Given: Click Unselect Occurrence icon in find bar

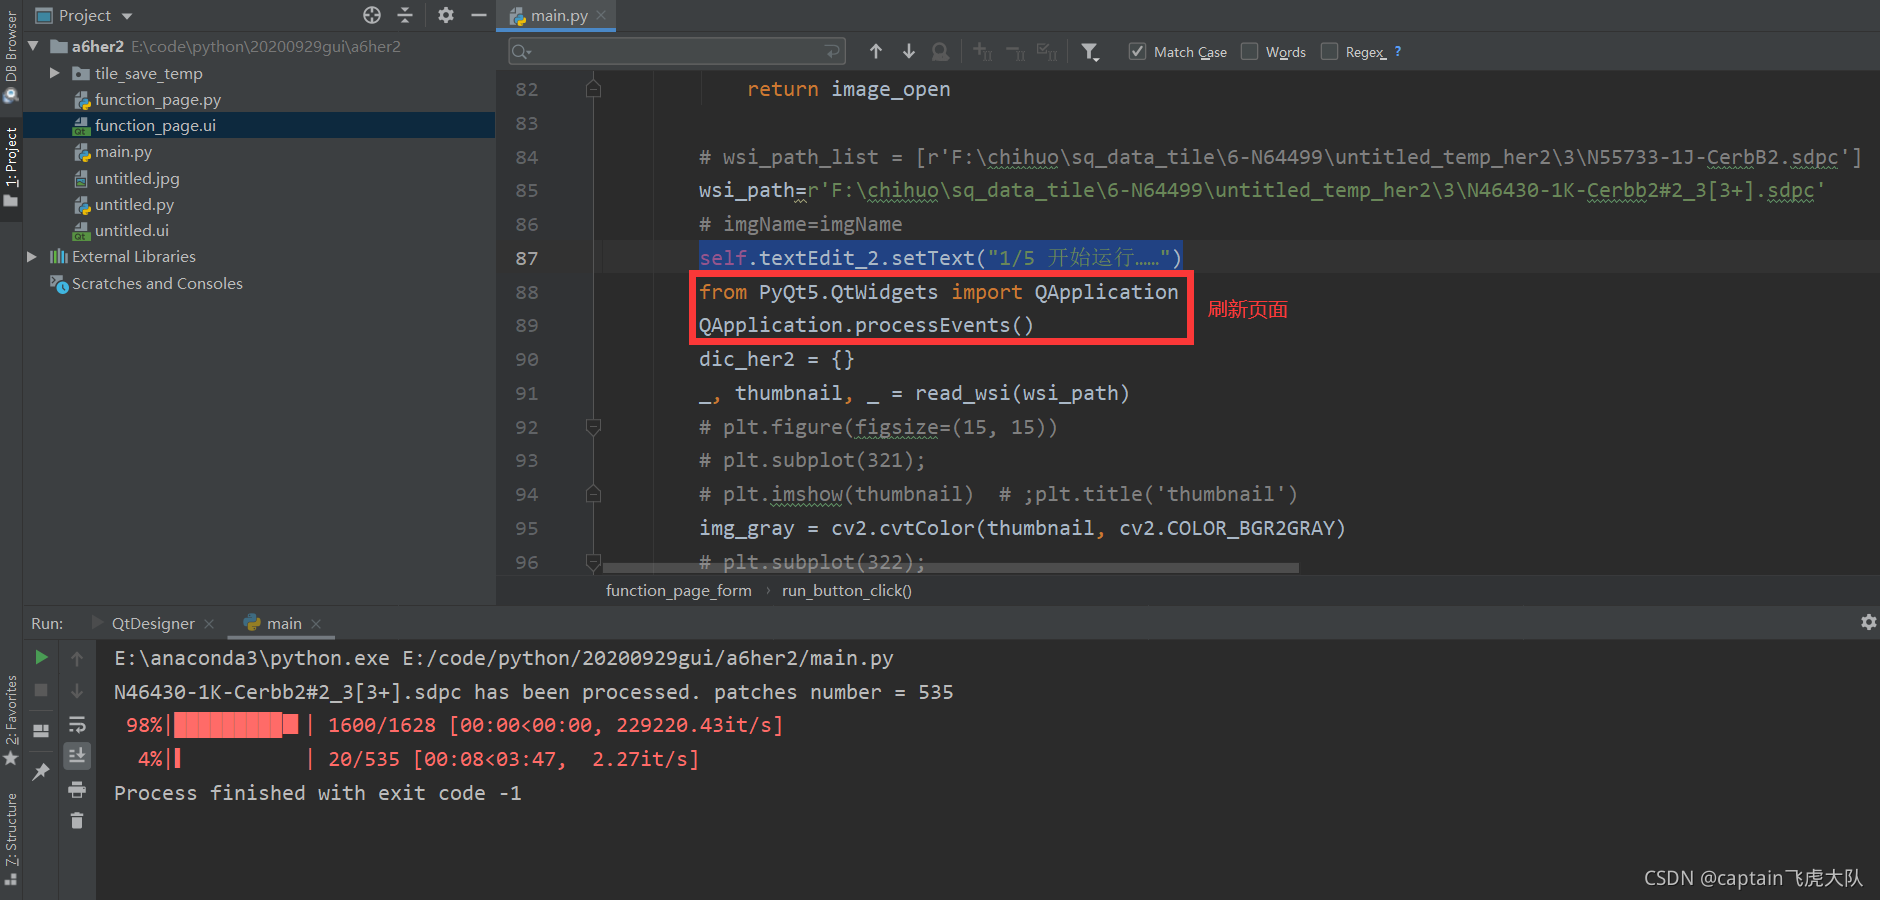Looking at the screenshot, I should pos(1016,51).
